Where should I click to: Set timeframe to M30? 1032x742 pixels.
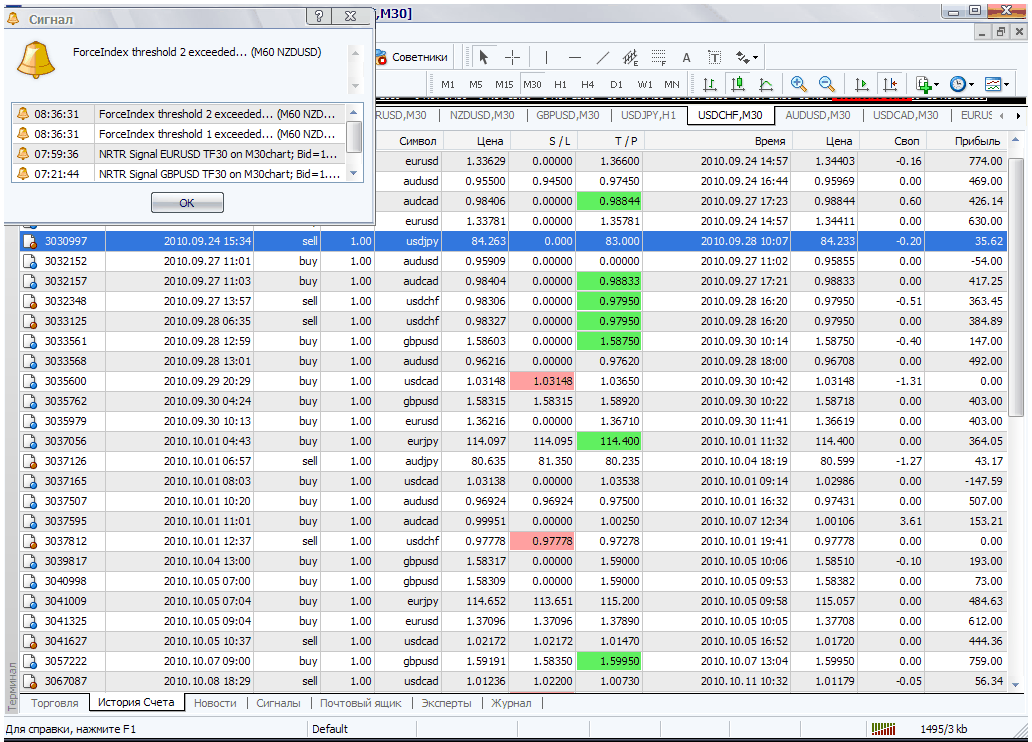tap(532, 84)
